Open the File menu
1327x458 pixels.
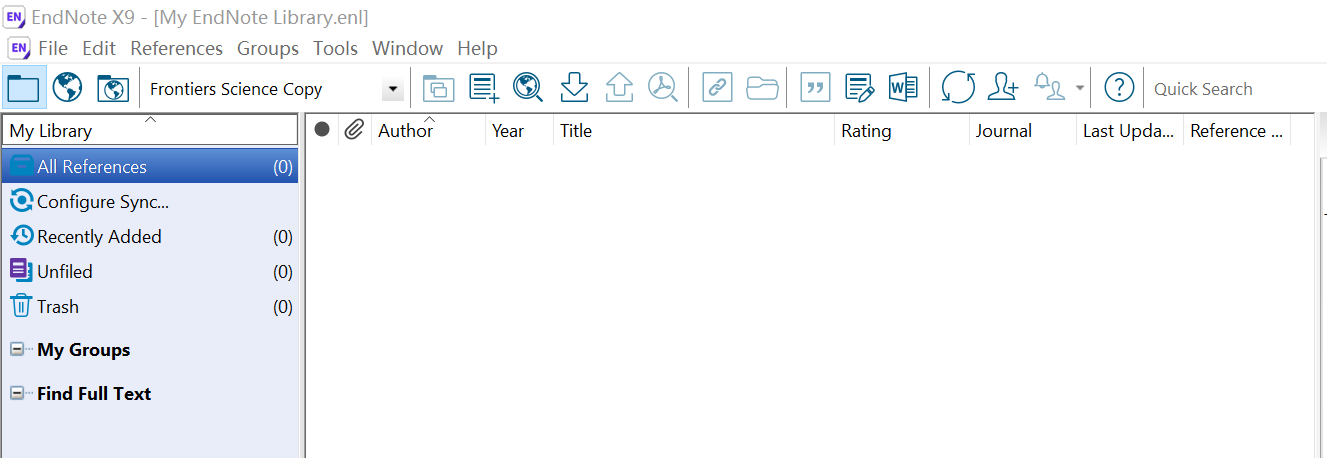click(x=53, y=48)
